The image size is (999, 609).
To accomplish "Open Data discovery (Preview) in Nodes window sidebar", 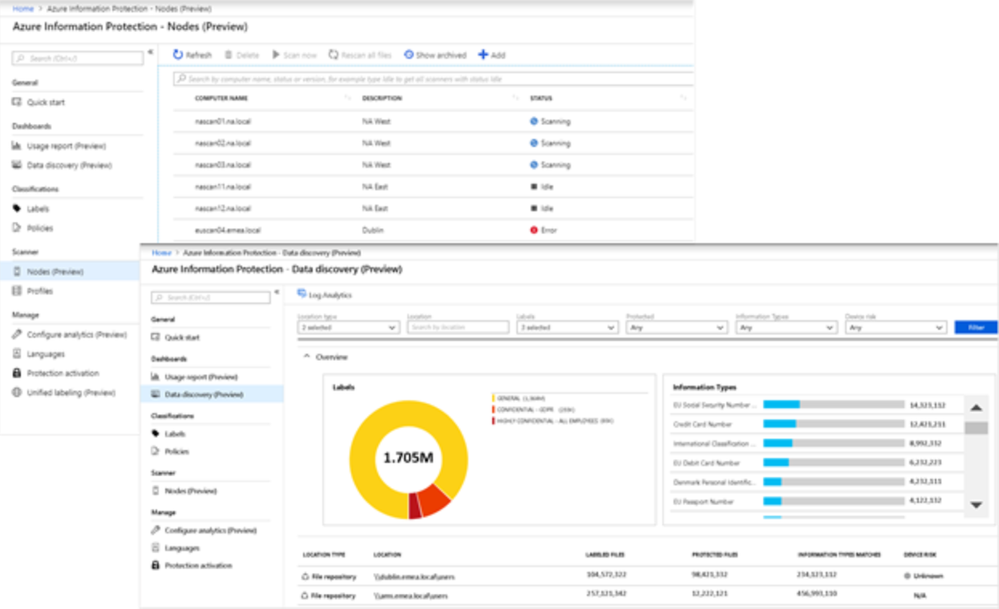I will tap(69, 165).
